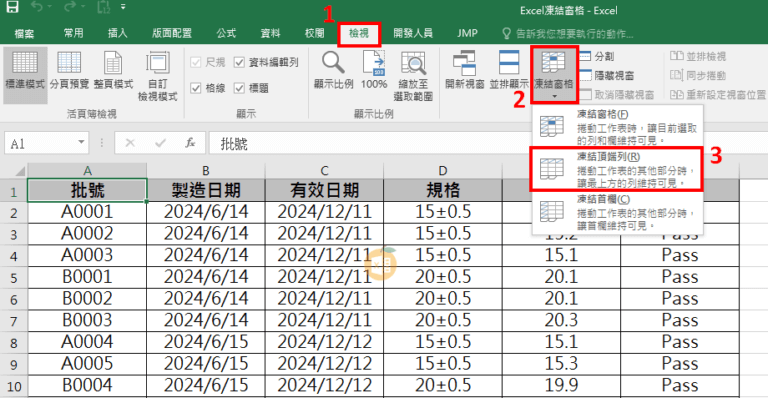Toggle the 資料編輯列 formula bar checkbox
The width and height of the screenshot is (768, 398).
(x=239, y=62)
